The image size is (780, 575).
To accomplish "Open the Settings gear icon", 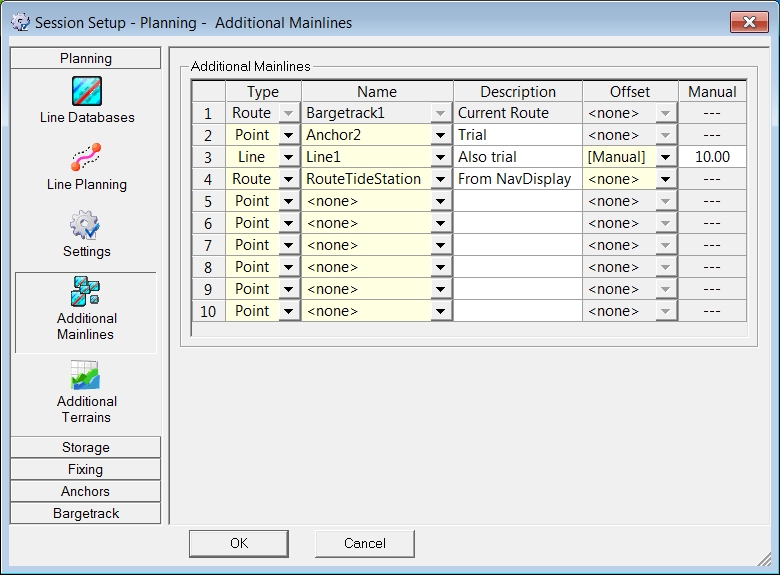I will [86, 225].
